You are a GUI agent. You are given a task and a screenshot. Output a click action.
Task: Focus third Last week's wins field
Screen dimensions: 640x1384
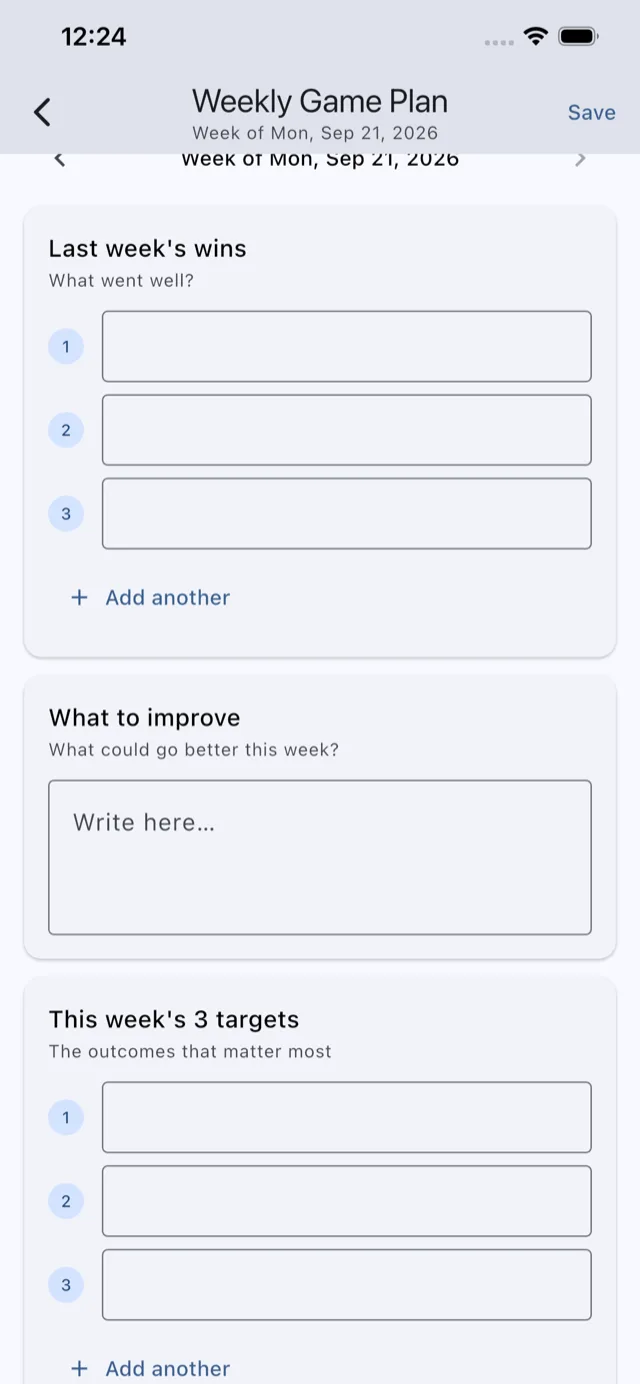click(x=347, y=513)
